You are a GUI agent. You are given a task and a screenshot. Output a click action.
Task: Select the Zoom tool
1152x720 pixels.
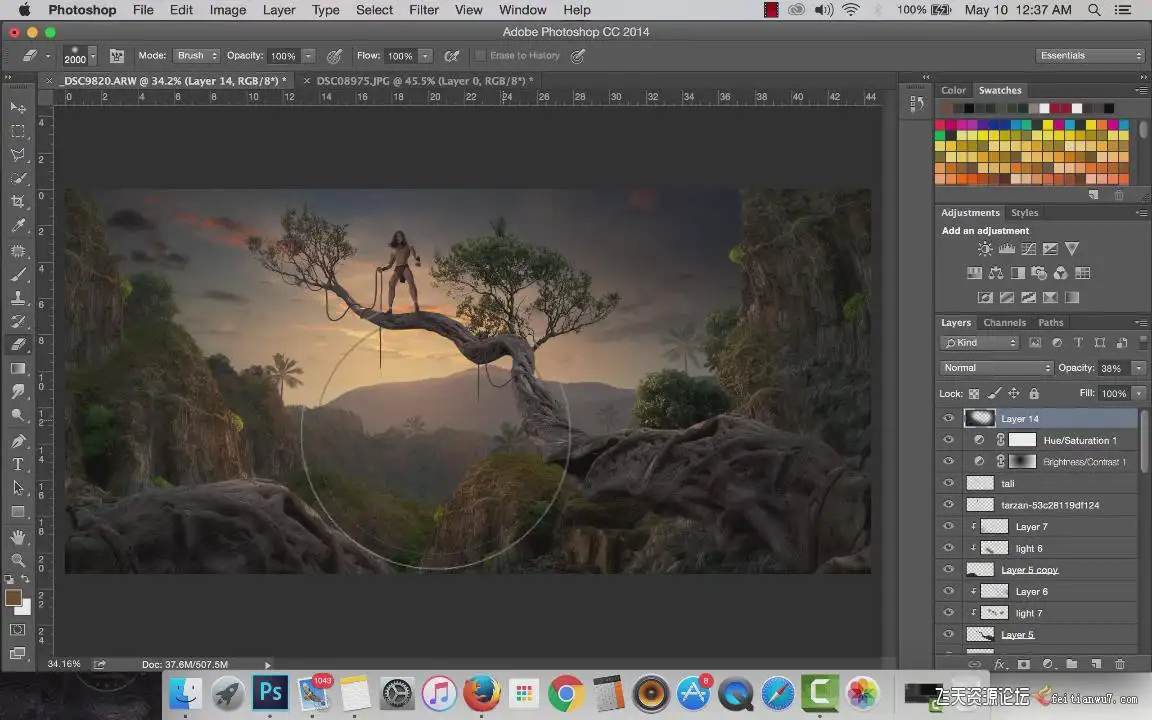coord(18,560)
